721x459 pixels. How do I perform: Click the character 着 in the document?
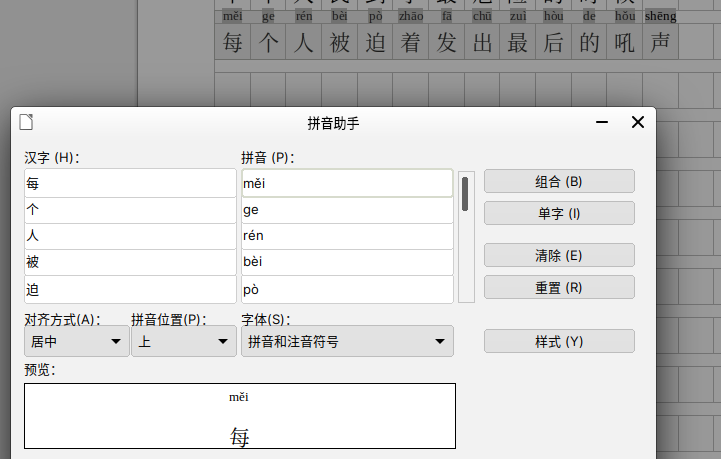(411, 43)
